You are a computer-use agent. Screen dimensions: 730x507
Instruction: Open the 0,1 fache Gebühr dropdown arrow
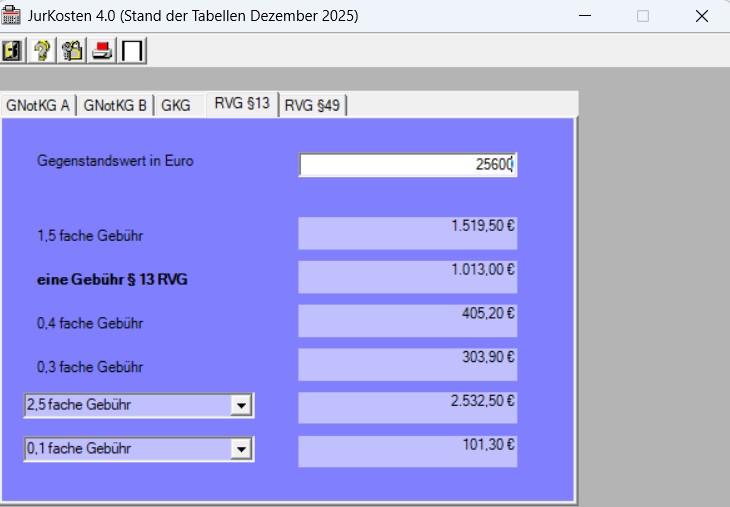point(241,449)
